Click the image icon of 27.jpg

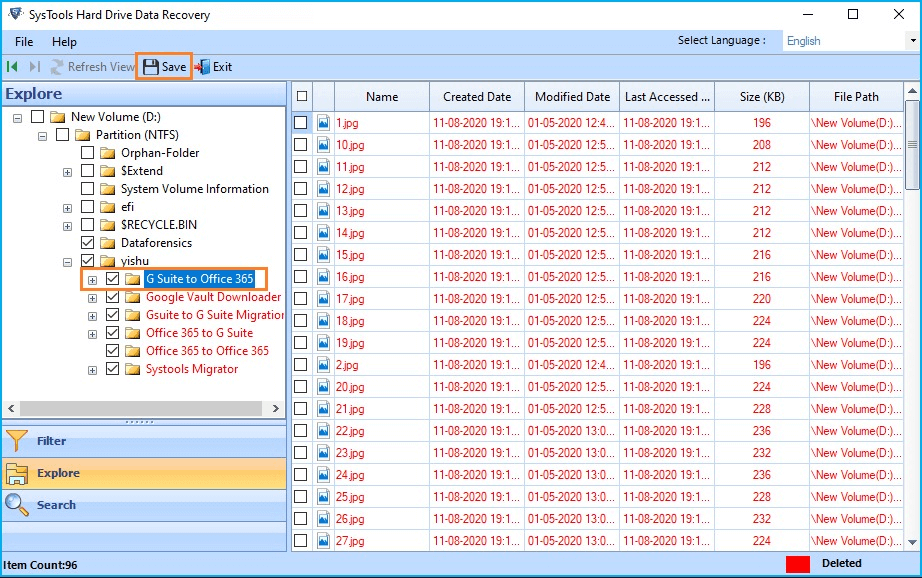point(323,541)
